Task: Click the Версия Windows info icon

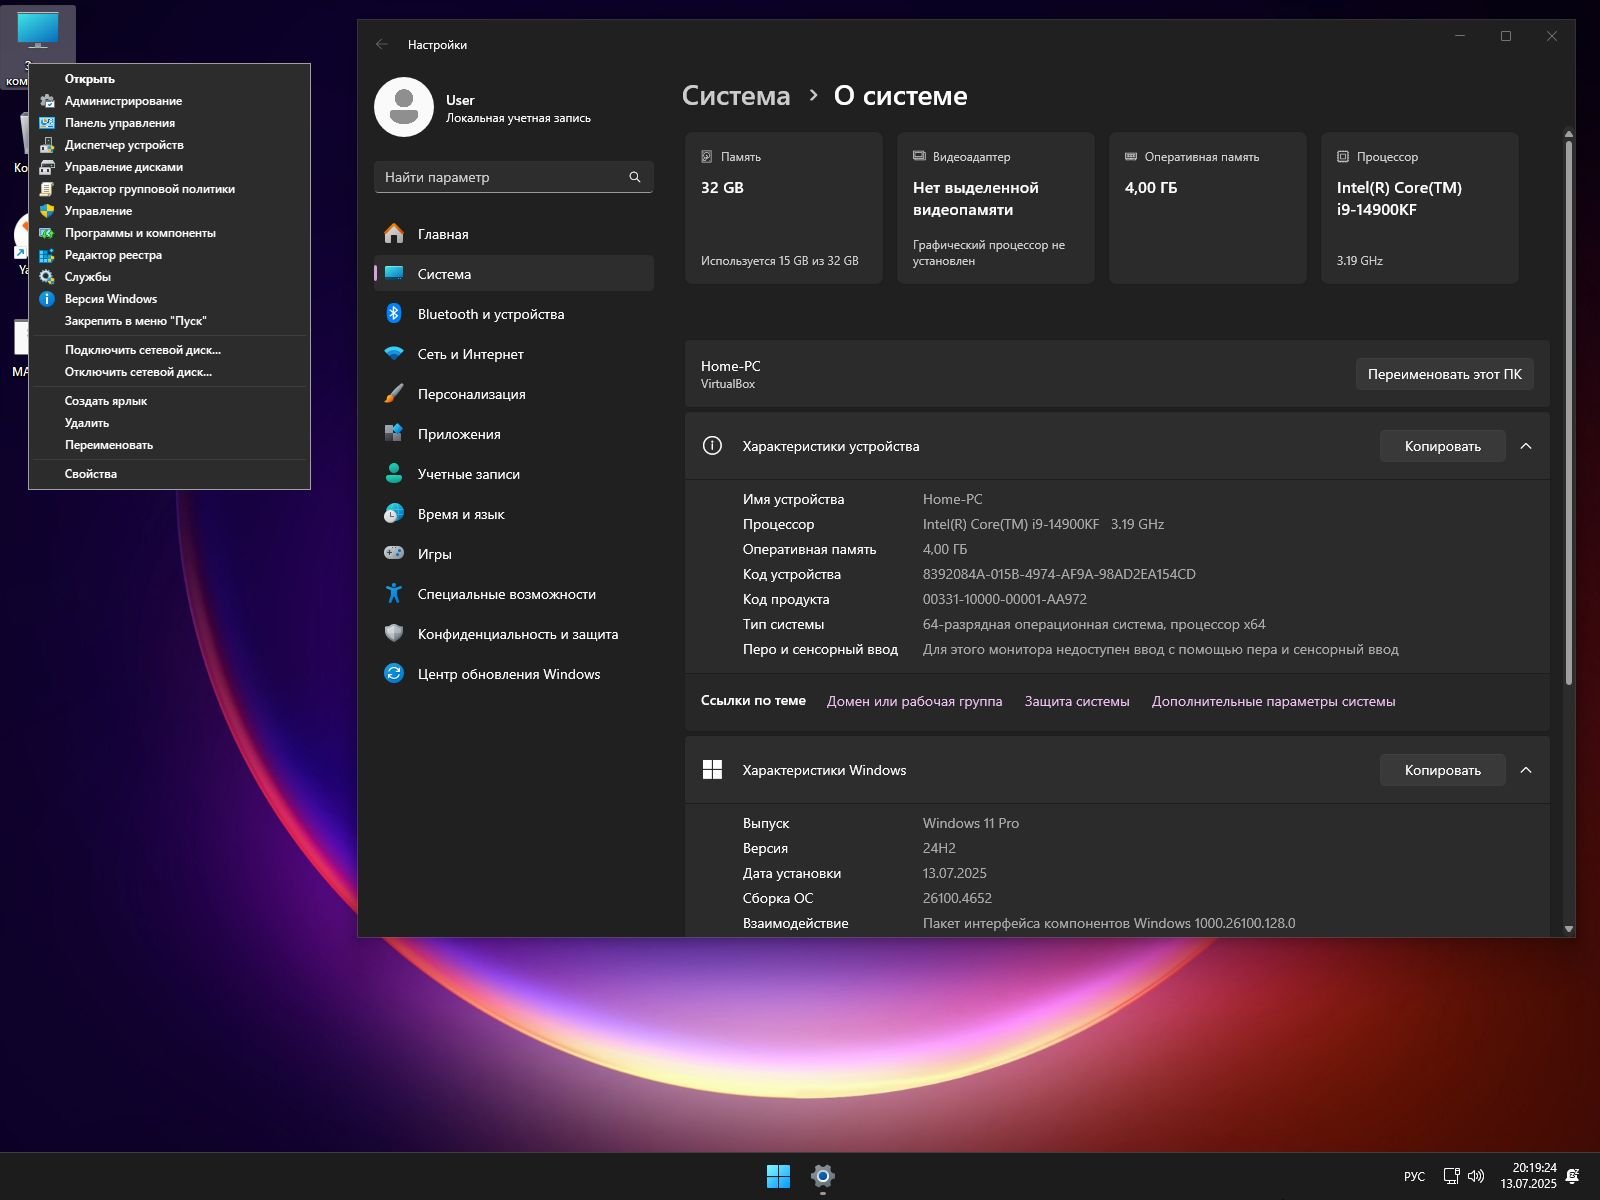Action: point(47,299)
